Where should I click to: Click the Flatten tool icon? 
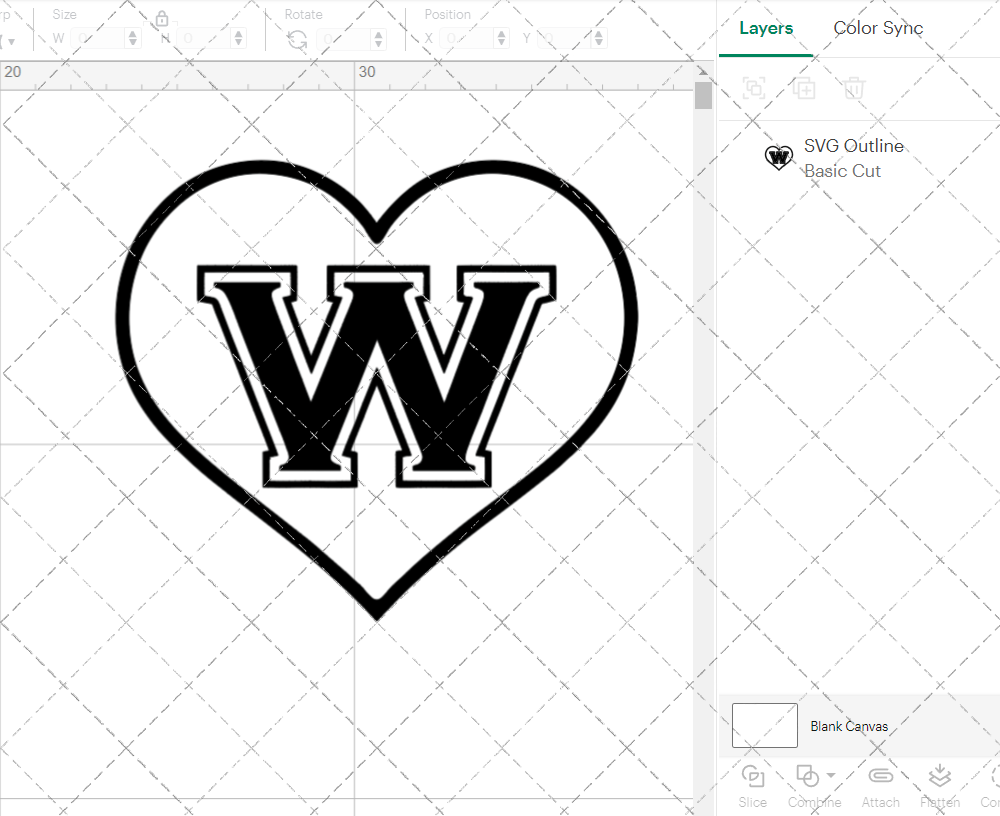pos(939,776)
